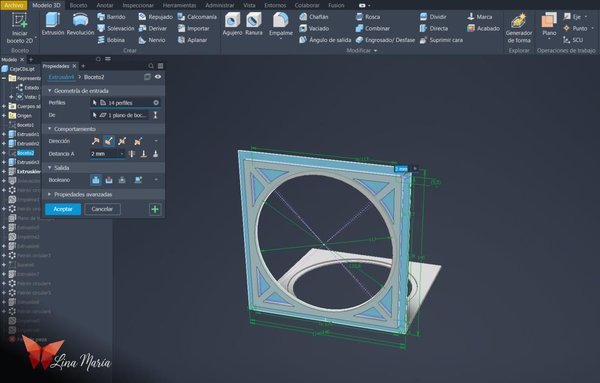This screenshot has width=600, height=383.
Task: Set extrusion direction to symmetric
Action: 122,141
